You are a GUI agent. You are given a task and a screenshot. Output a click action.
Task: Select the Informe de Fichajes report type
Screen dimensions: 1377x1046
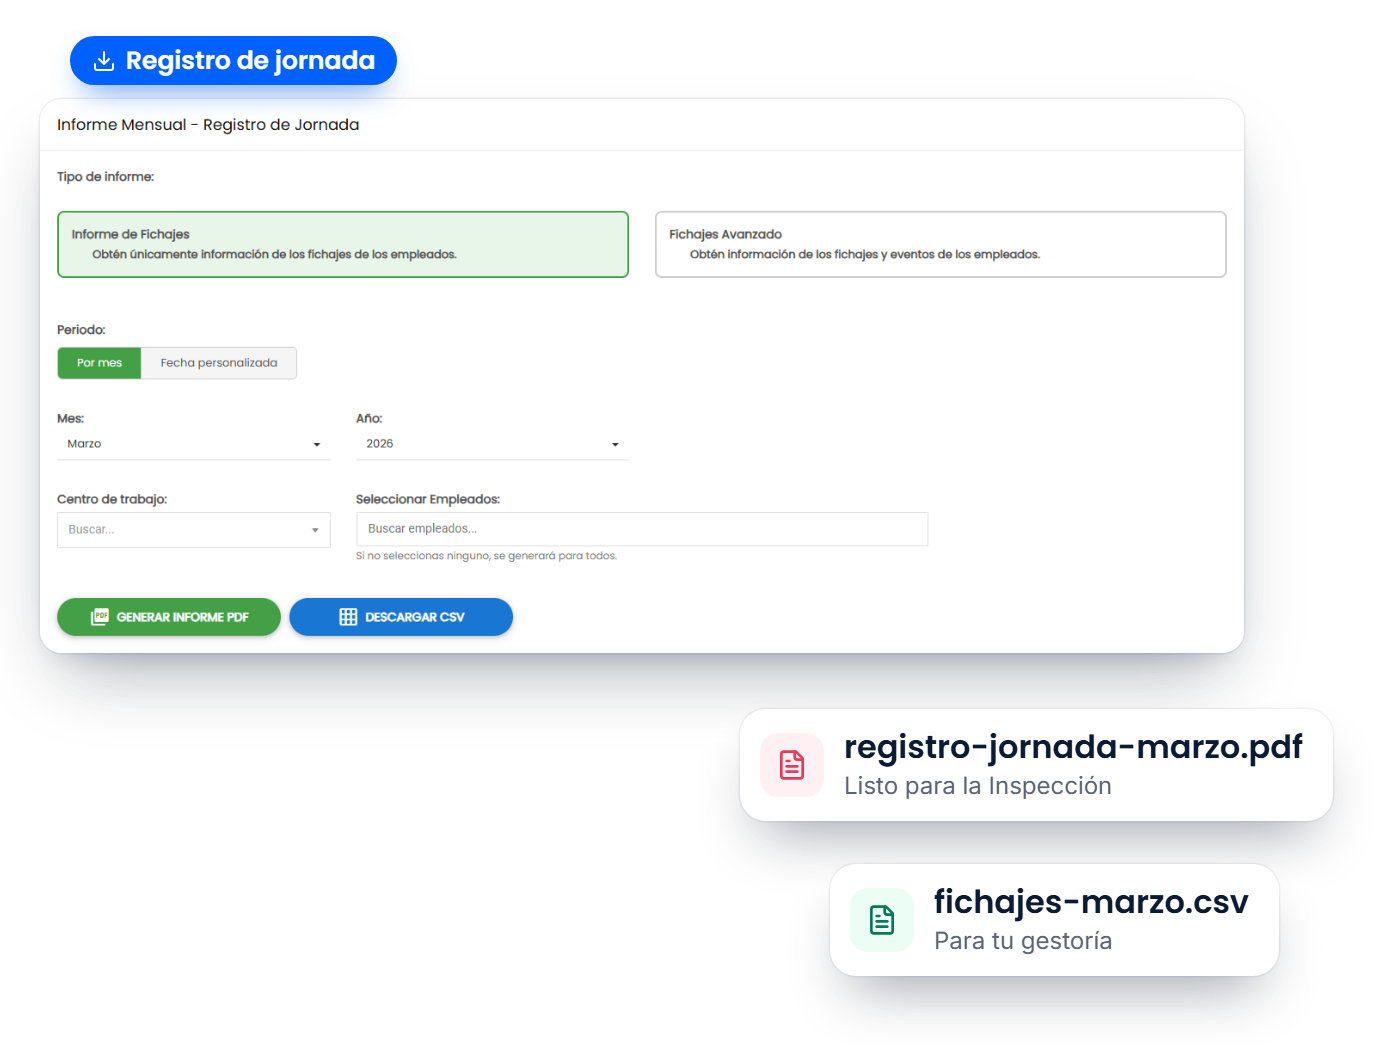click(343, 244)
